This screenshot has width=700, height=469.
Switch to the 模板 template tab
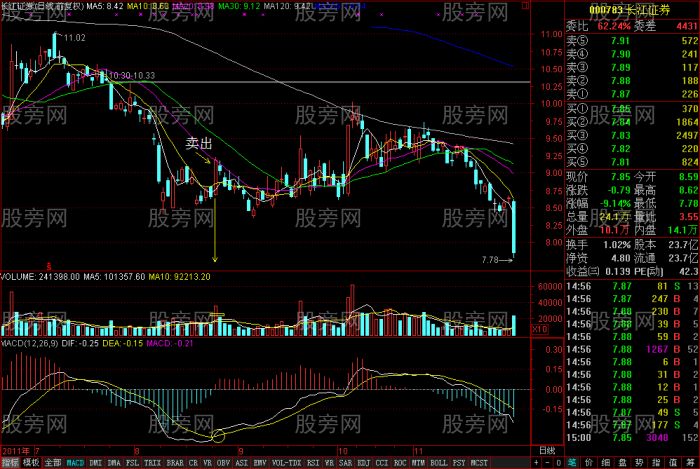coord(31,463)
